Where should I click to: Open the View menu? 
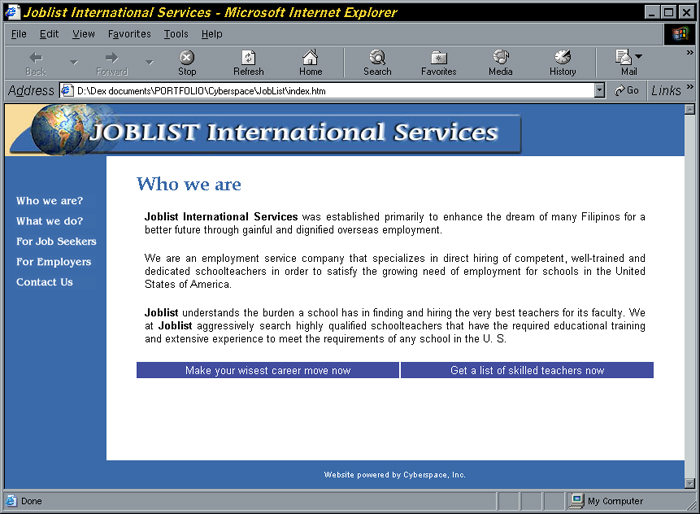coord(83,34)
